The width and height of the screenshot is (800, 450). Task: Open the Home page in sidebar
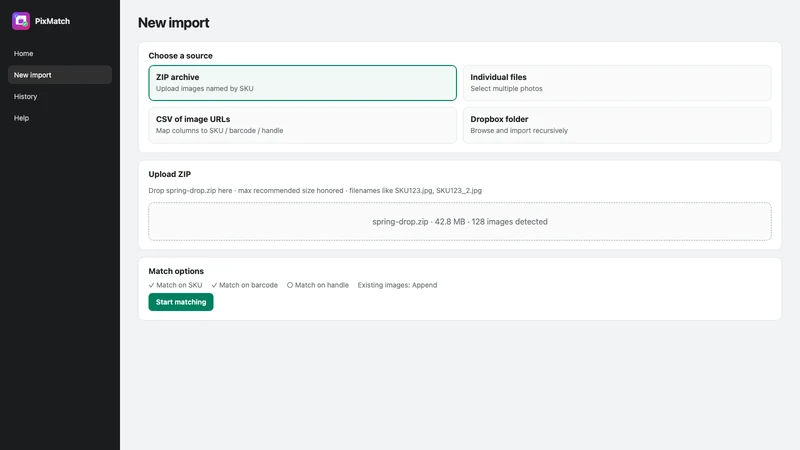pyautogui.click(x=60, y=54)
